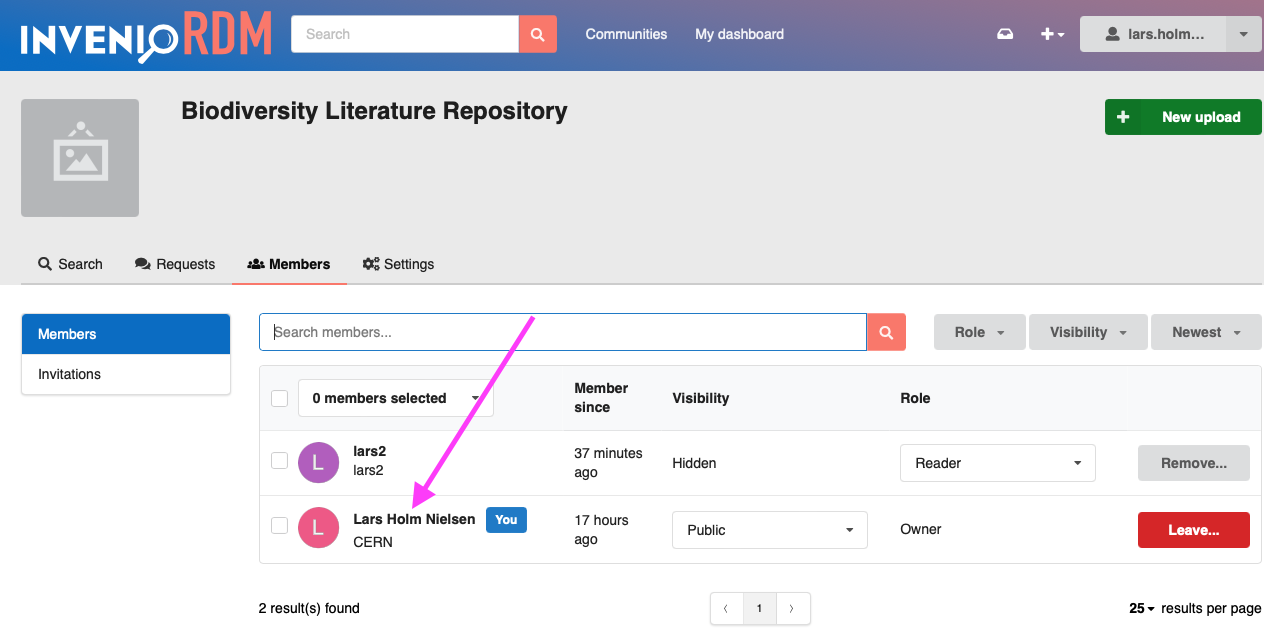Switch to the Requests tab
The height and width of the screenshot is (638, 1264).
174,264
